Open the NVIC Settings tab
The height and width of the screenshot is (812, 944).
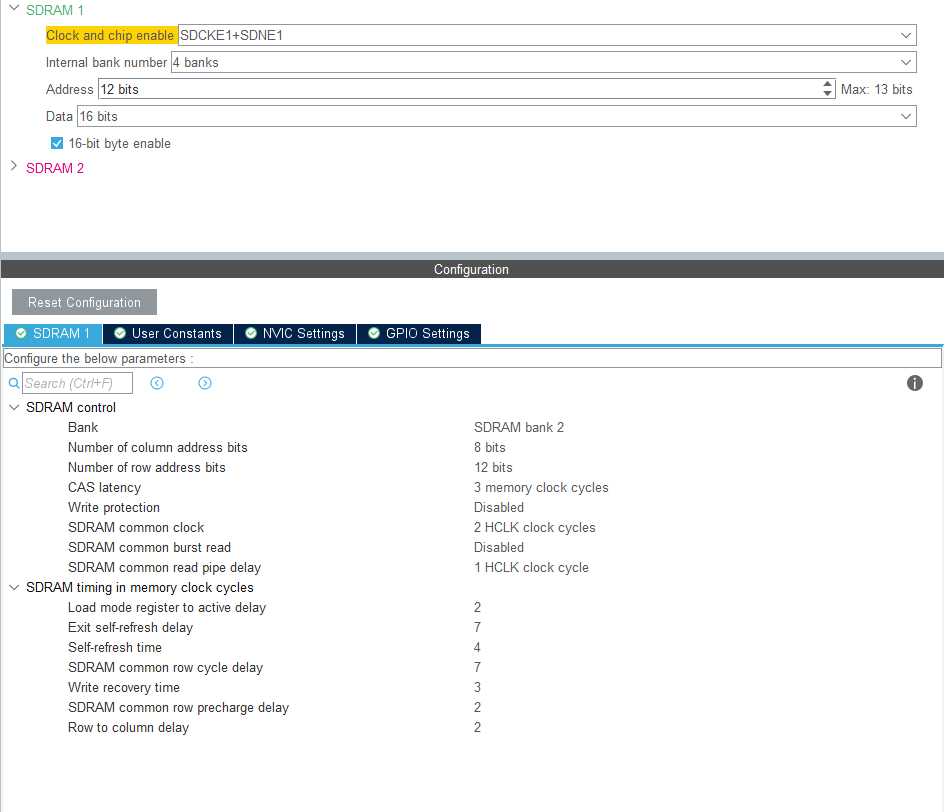295,333
